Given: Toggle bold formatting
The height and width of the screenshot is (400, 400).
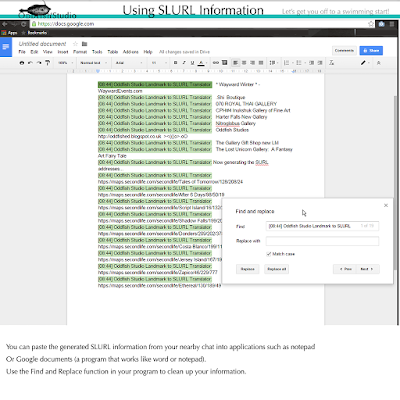Looking at the screenshot, I should click(175, 63).
